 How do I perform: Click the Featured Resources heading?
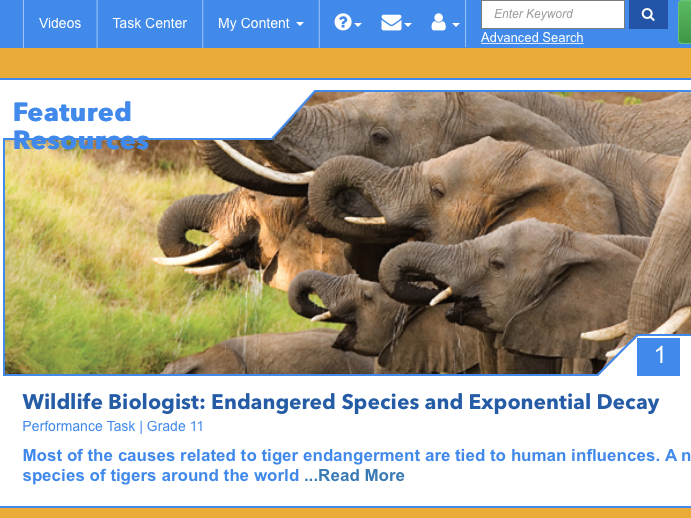(x=81, y=126)
